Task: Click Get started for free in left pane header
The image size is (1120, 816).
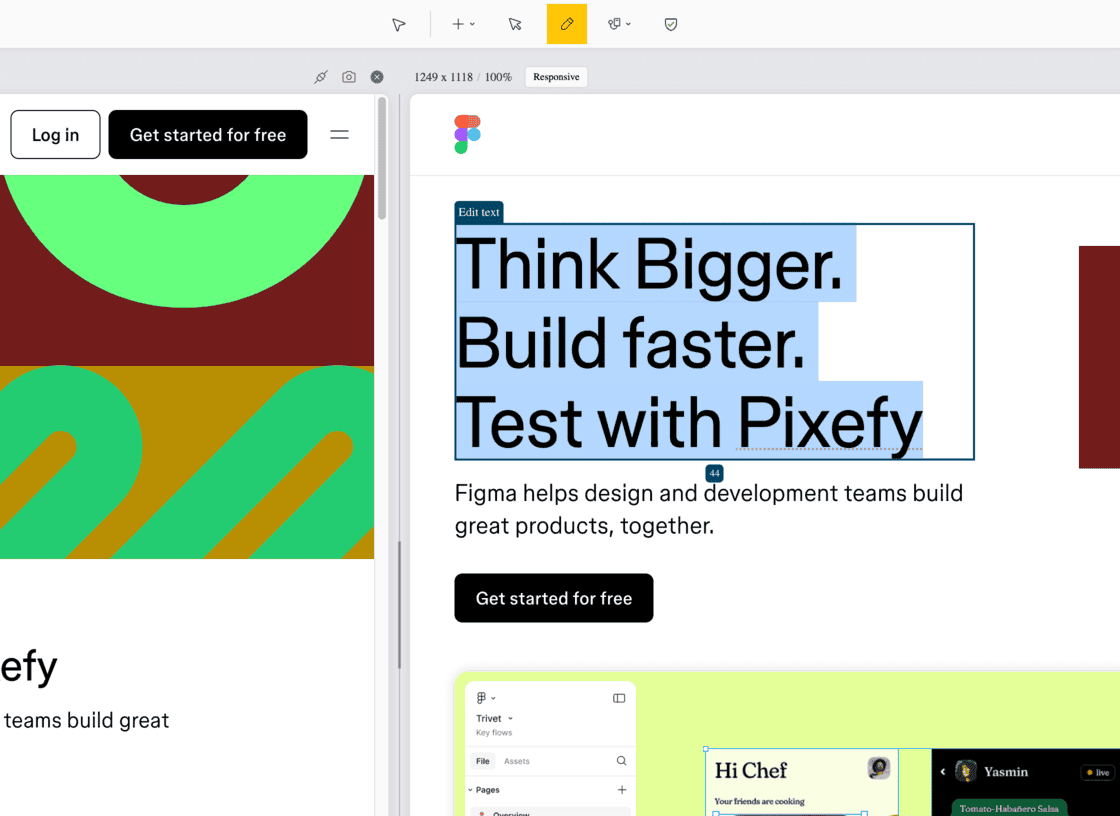Action: pyautogui.click(x=208, y=134)
